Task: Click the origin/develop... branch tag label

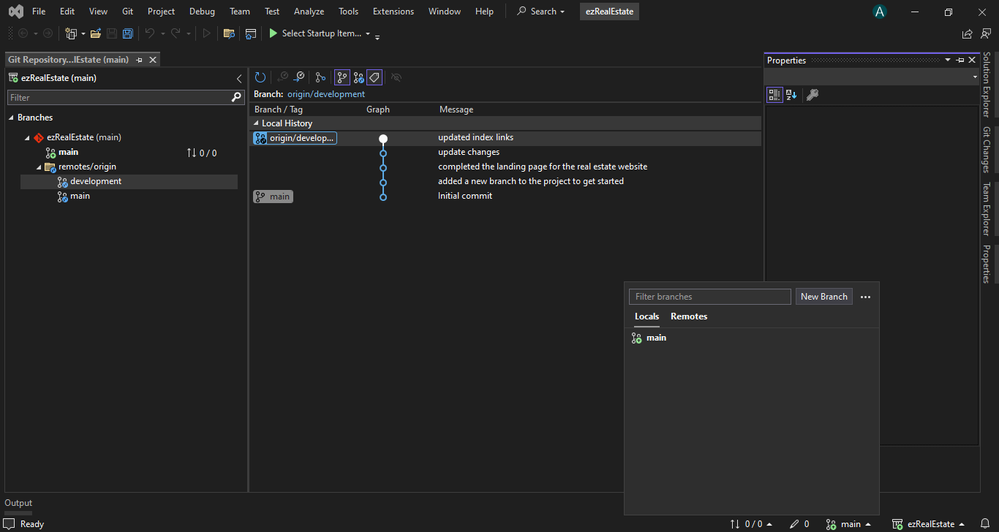Action: tap(295, 138)
